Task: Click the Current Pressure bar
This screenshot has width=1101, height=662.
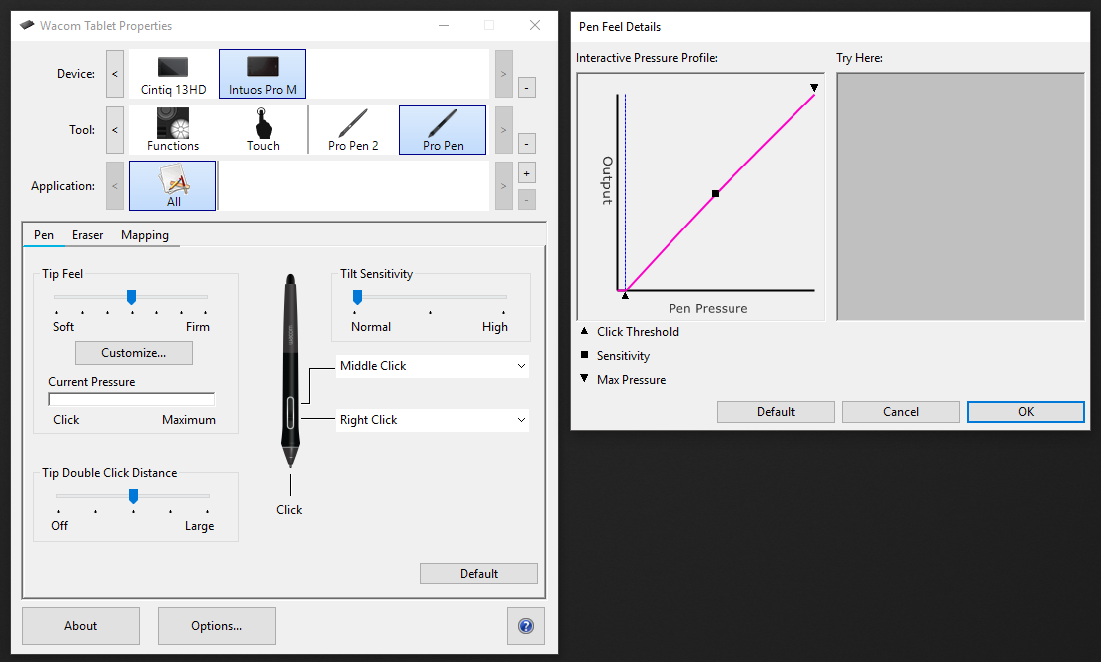Action: click(131, 399)
